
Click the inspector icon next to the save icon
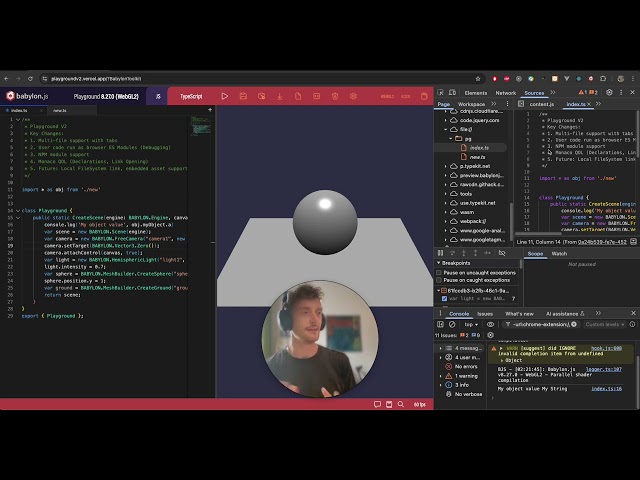(x=262, y=96)
